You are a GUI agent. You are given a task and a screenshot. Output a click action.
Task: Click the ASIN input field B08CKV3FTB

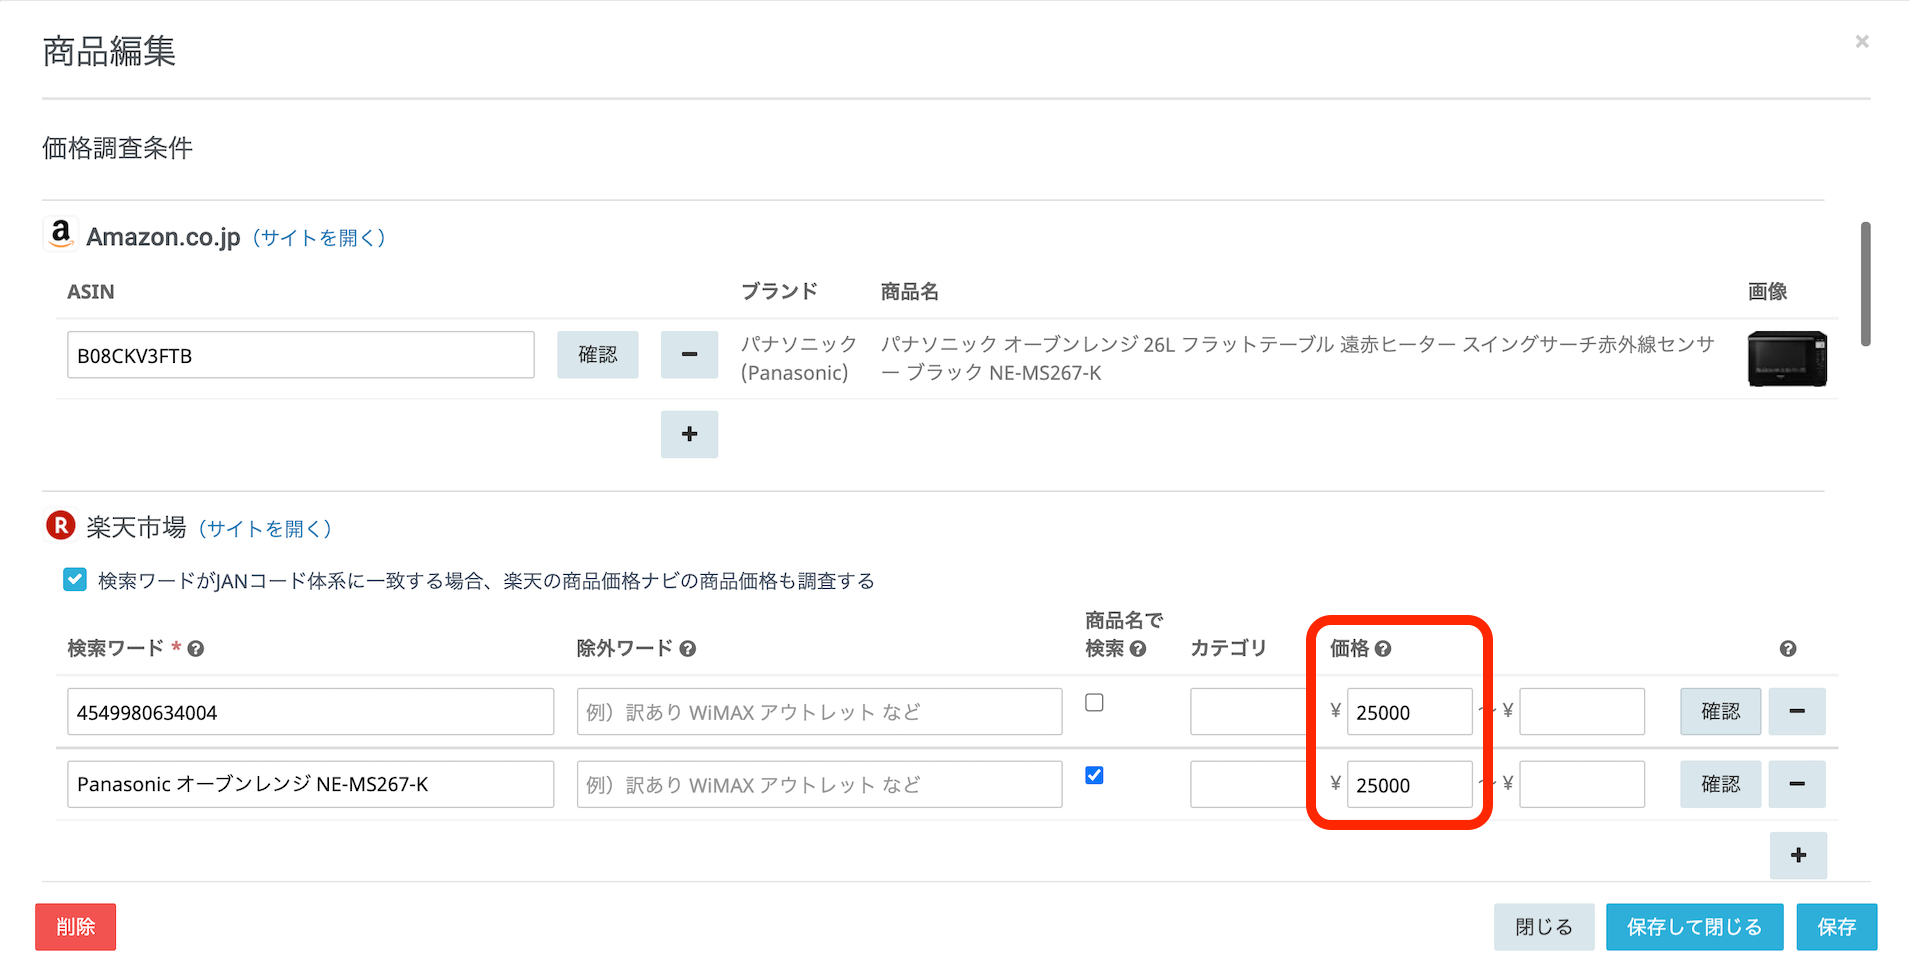coord(300,355)
